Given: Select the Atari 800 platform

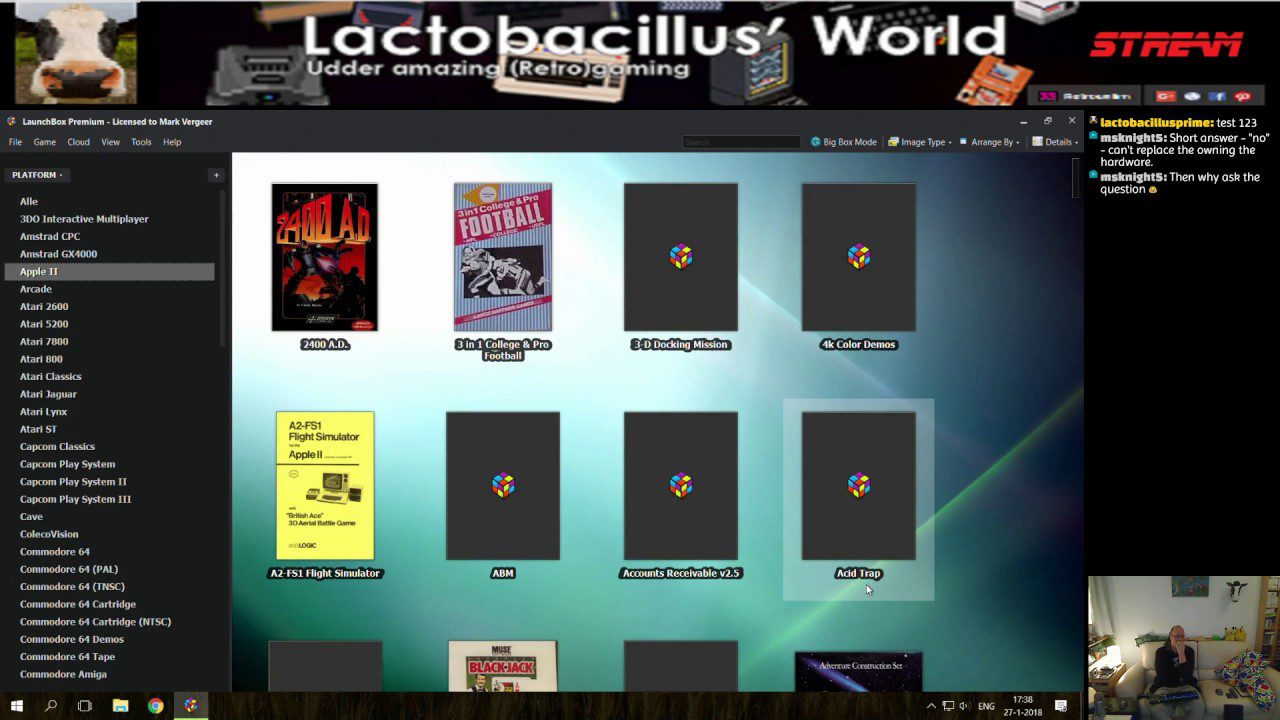Looking at the screenshot, I should click(109, 359).
